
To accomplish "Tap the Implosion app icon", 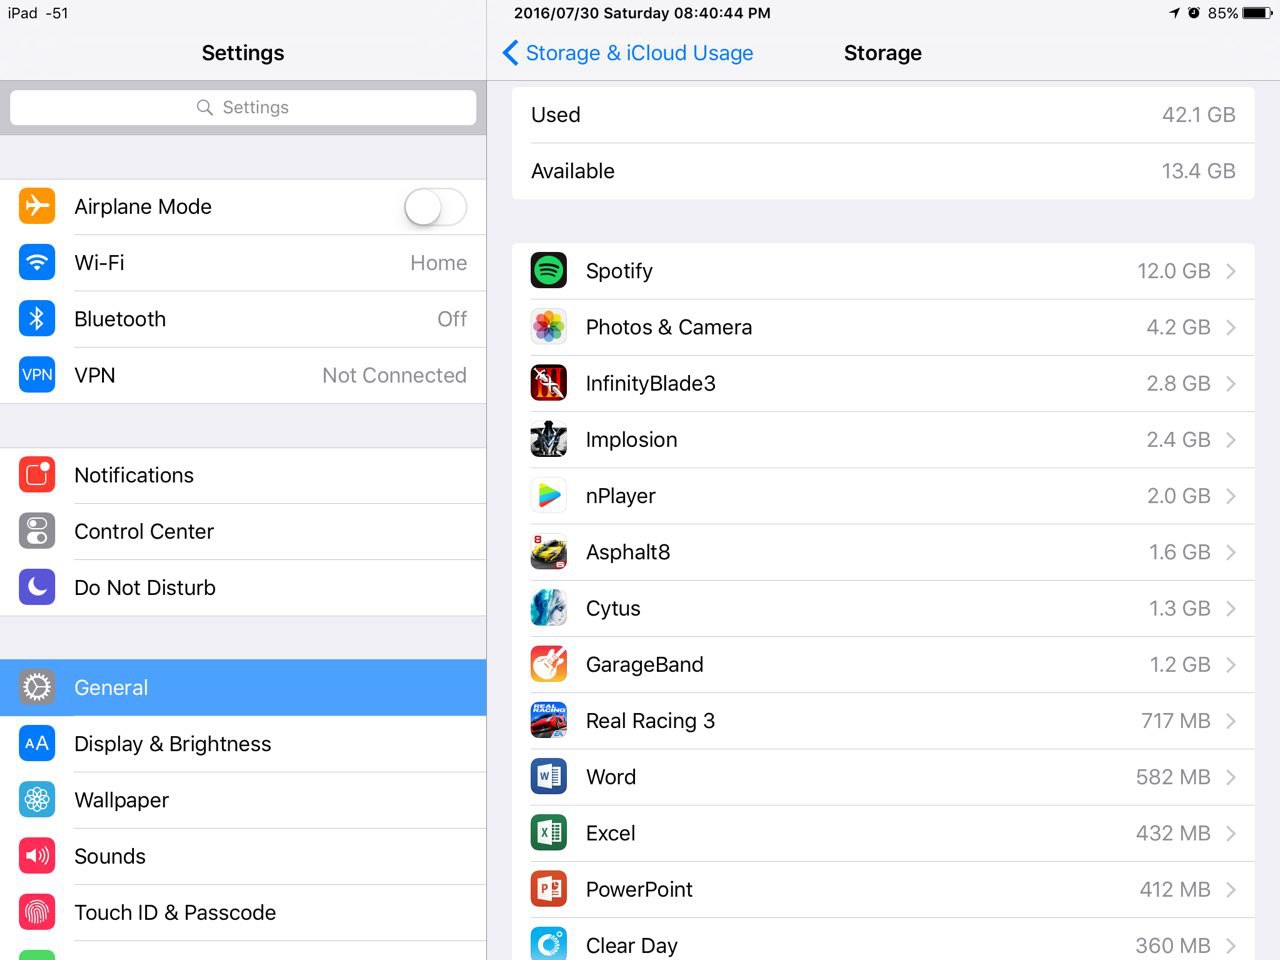I will click(x=549, y=439).
